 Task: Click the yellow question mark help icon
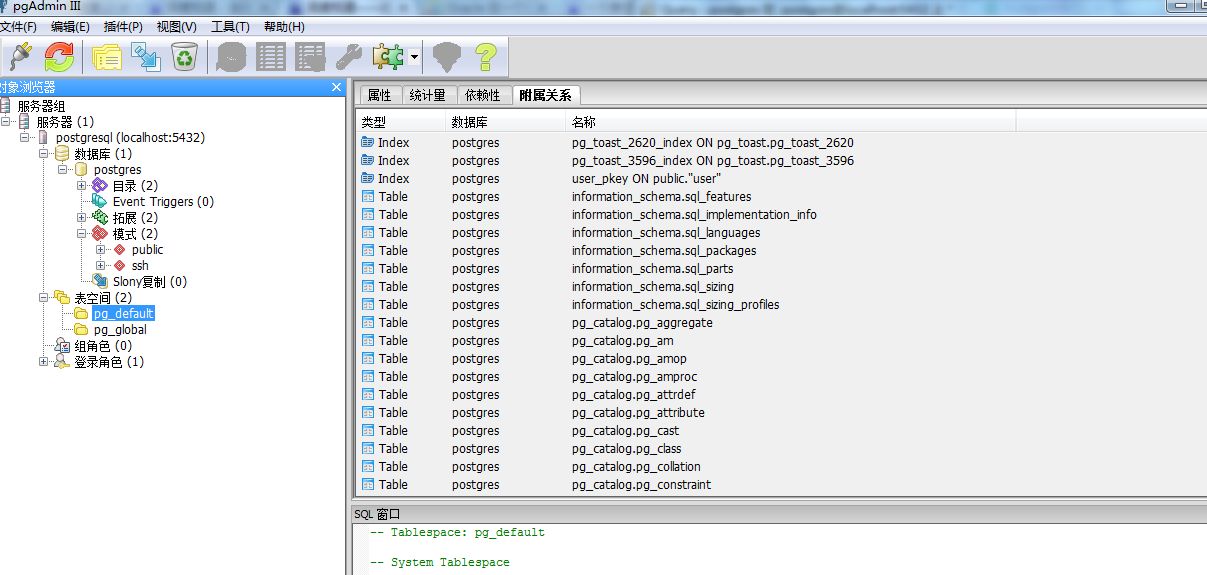tap(485, 57)
